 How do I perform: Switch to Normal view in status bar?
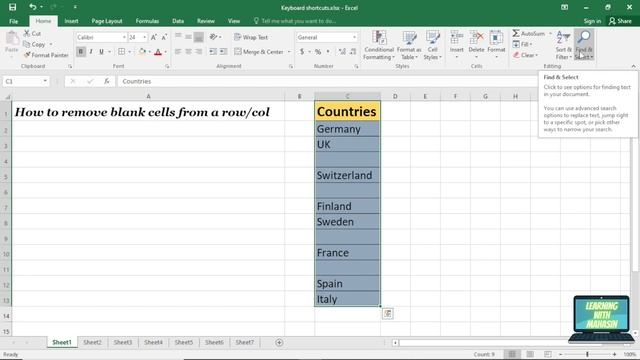click(x=512, y=354)
